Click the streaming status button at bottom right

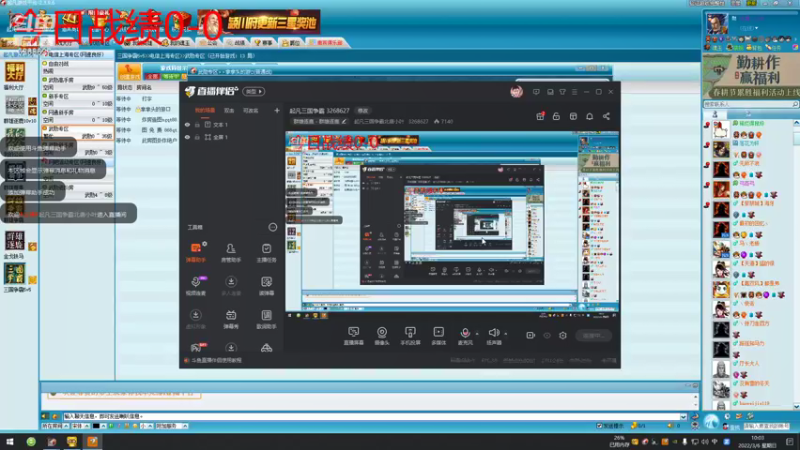[593, 335]
